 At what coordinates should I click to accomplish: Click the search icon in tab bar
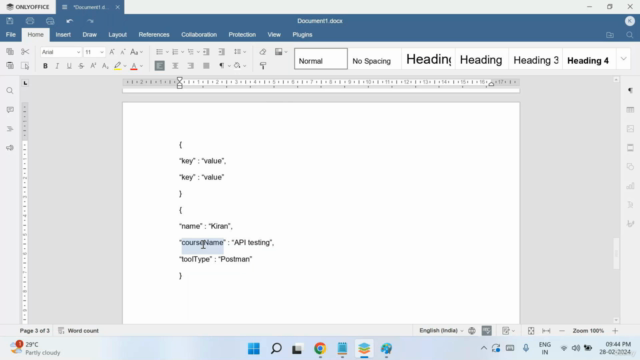(630, 35)
